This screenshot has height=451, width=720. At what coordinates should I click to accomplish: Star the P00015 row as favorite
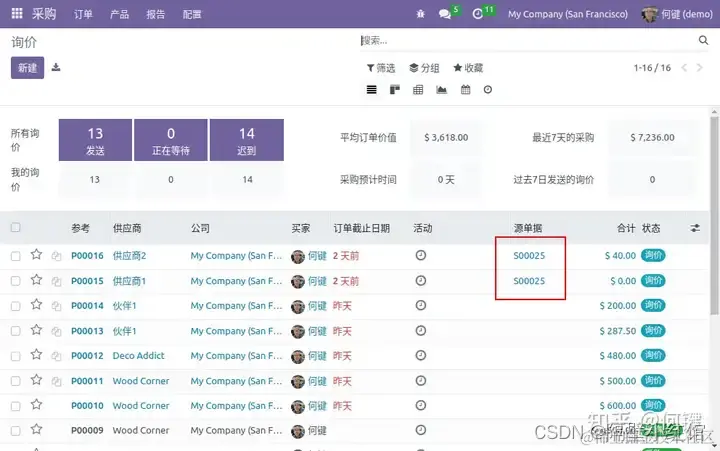pos(36,280)
